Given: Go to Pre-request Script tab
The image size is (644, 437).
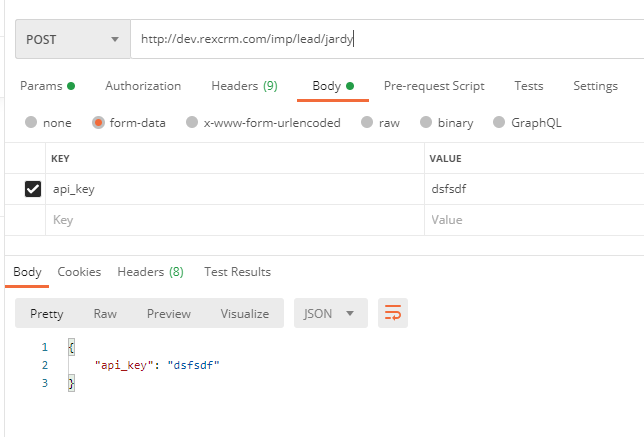Looking at the screenshot, I should [434, 86].
